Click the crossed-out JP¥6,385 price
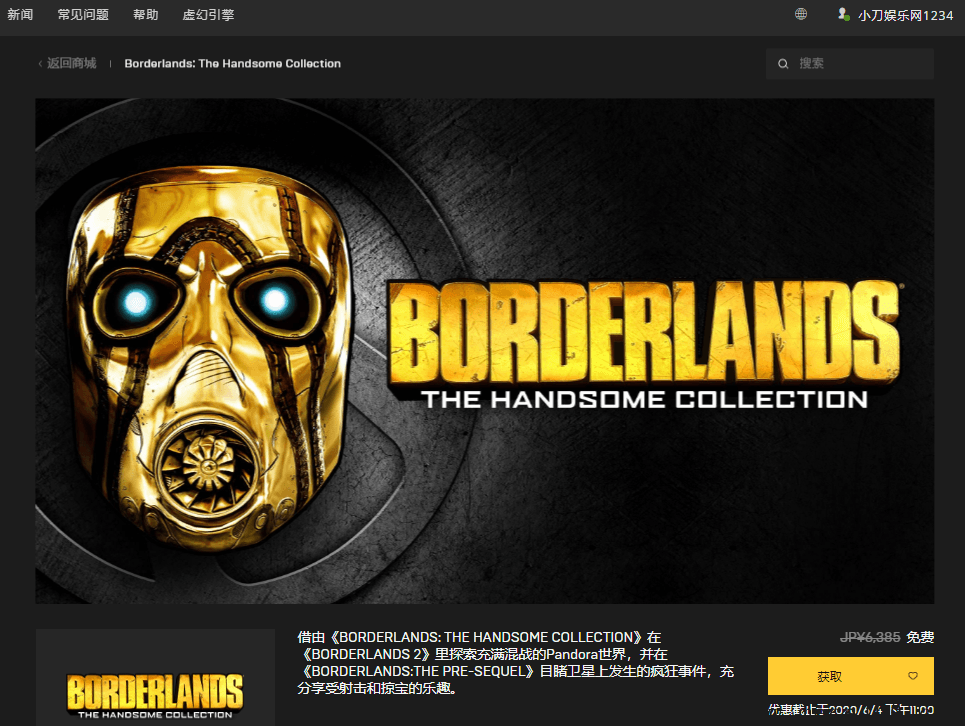 (870, 637)
